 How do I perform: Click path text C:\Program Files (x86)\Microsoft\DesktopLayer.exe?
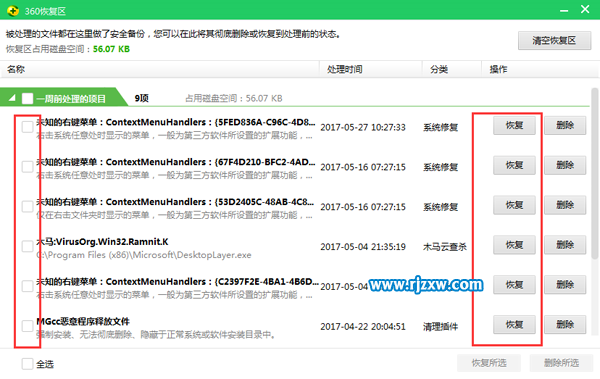144,255
